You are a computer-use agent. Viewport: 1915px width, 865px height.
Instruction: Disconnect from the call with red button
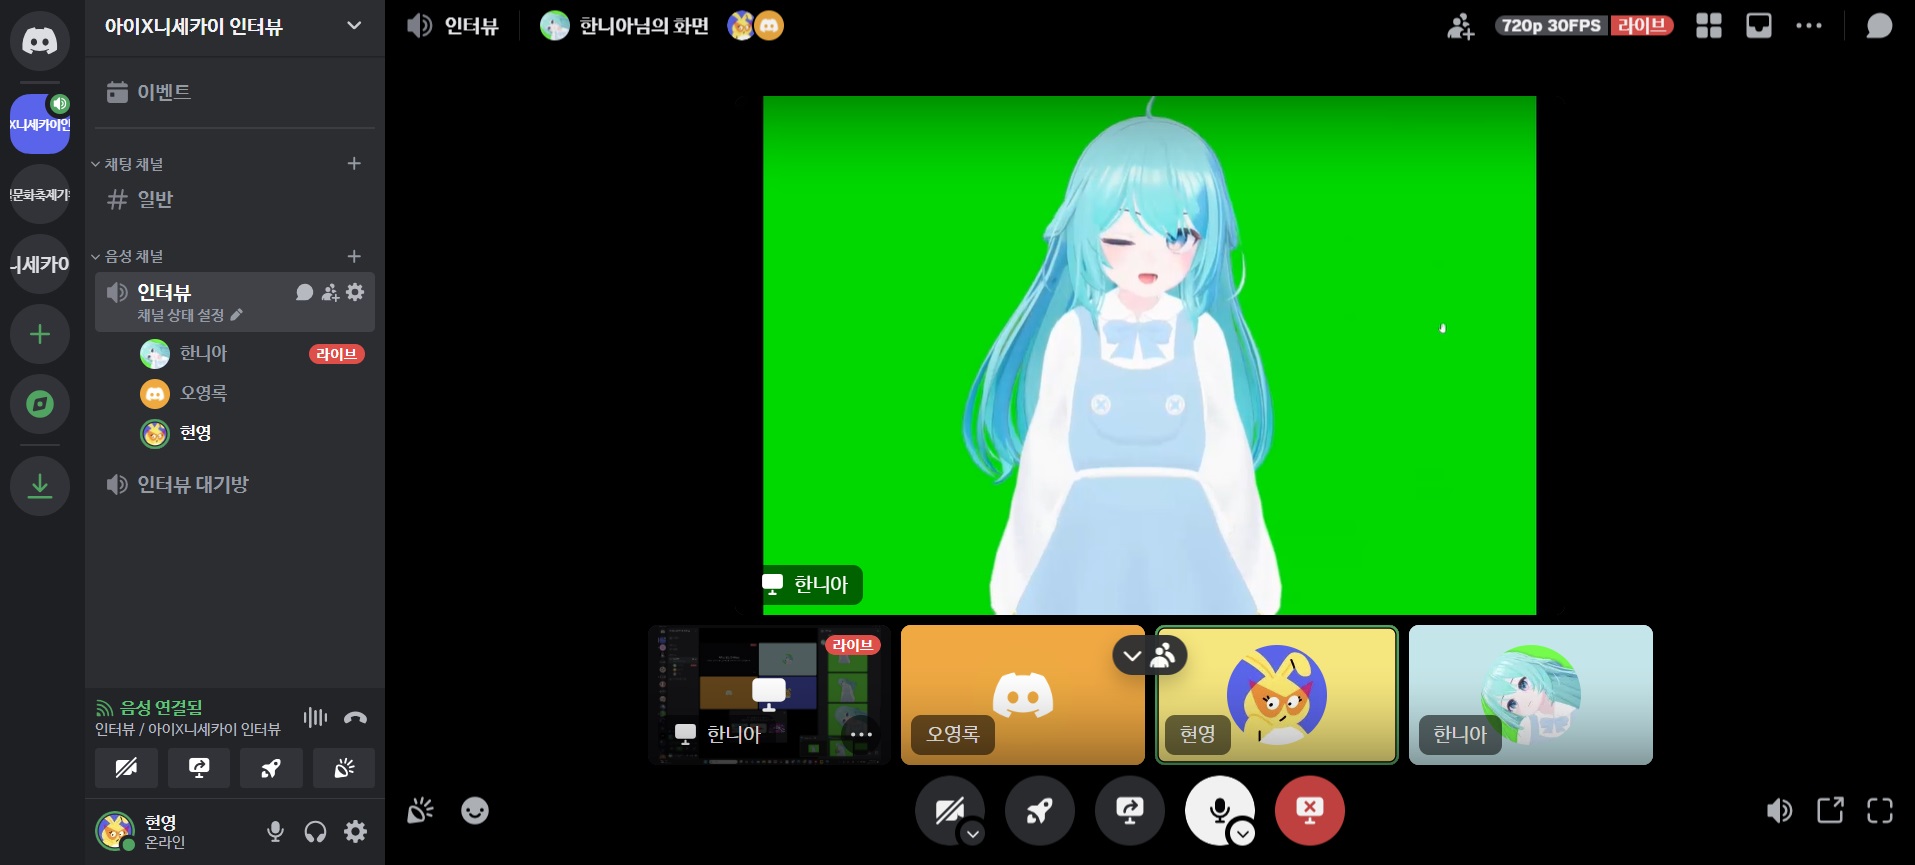1310,810
